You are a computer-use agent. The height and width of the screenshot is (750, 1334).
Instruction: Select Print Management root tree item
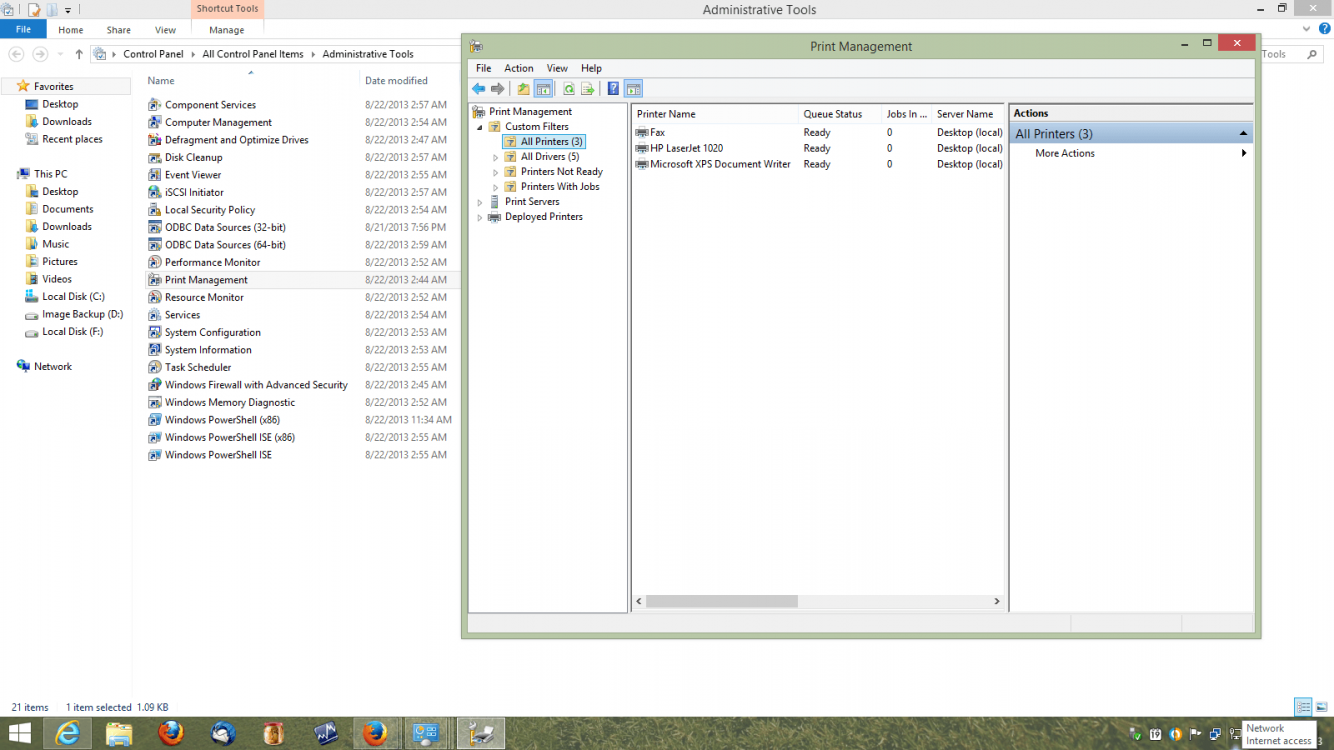coord(530,112)
